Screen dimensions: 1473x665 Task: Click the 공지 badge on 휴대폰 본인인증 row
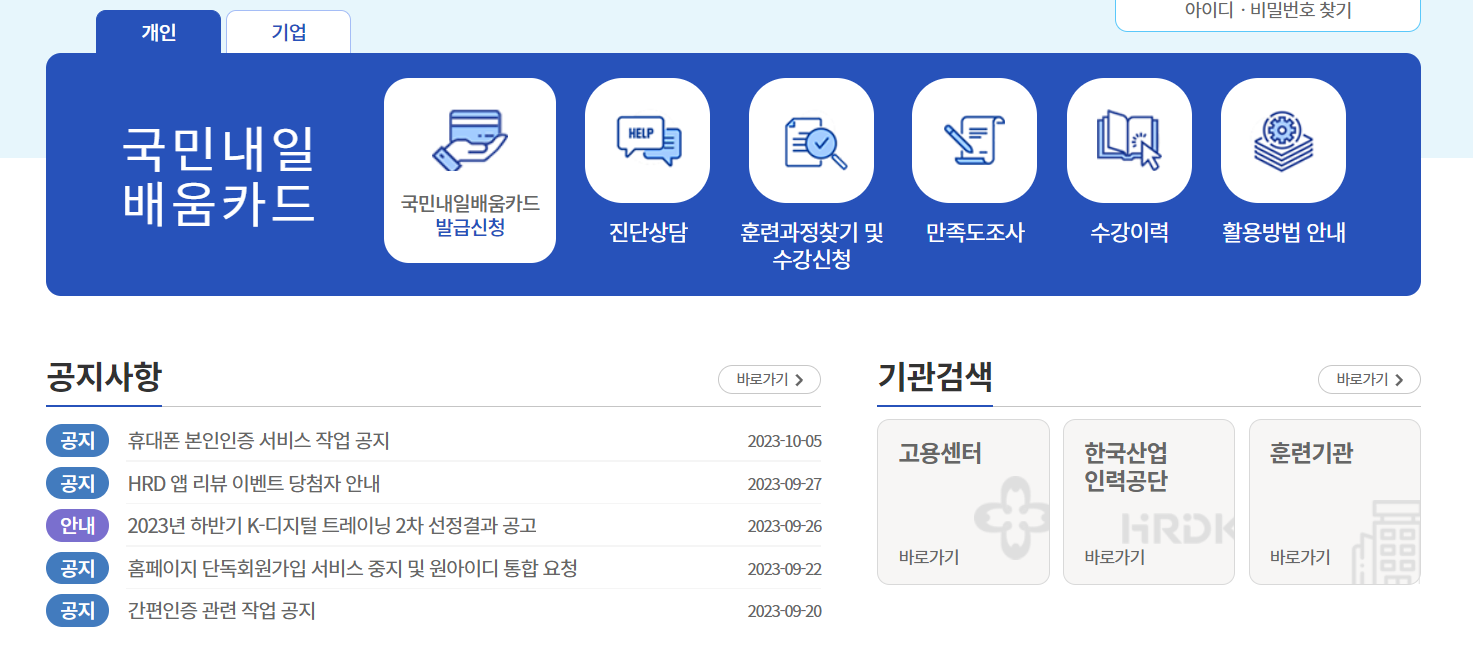point(77,441)
